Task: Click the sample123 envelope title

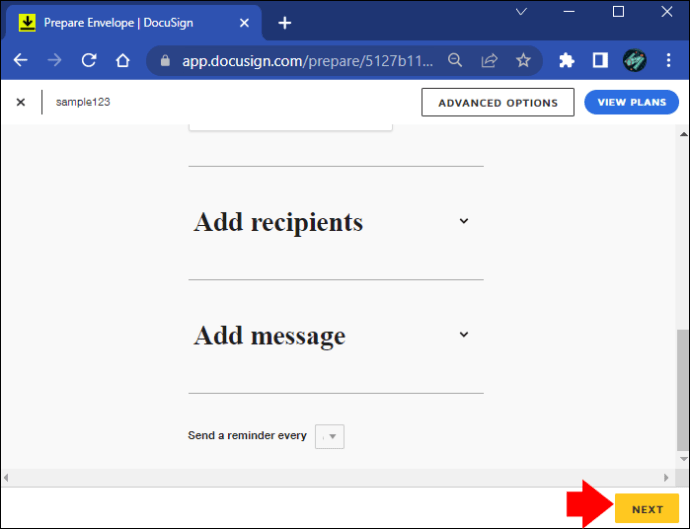Action: pyautogui.click(x=83, y=102)
